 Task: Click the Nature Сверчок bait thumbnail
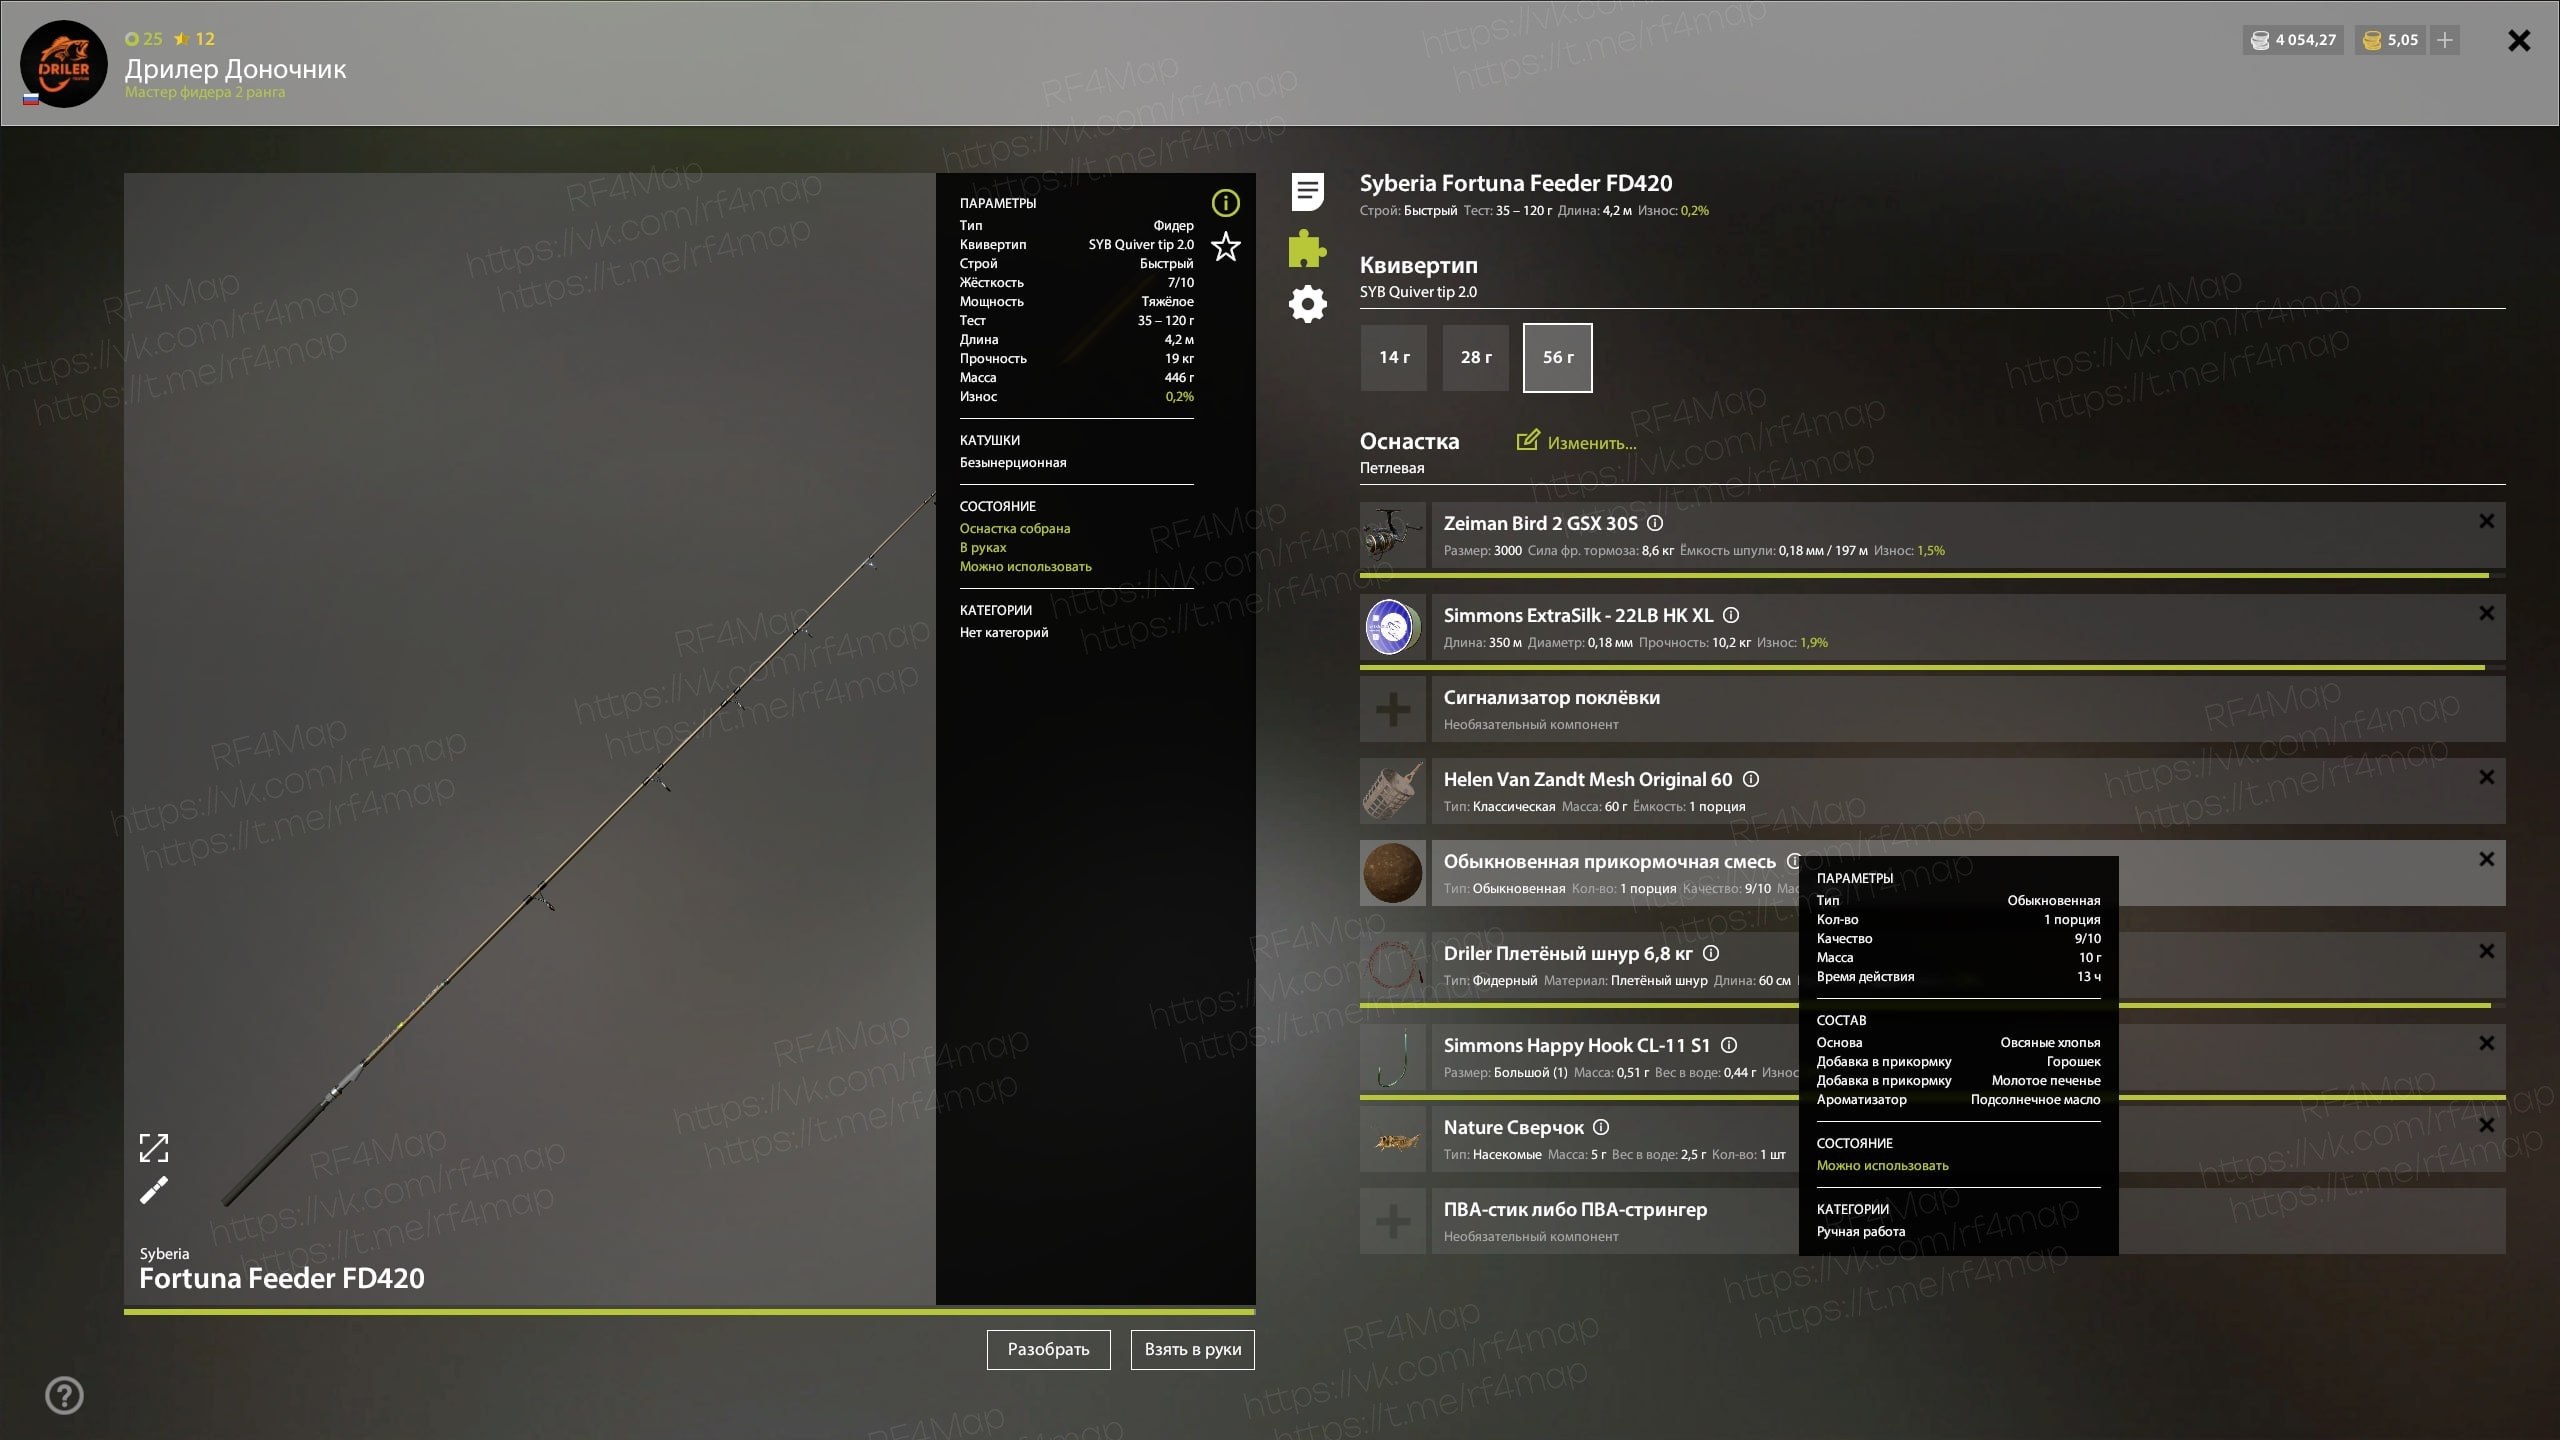tap(1393, 1139)
